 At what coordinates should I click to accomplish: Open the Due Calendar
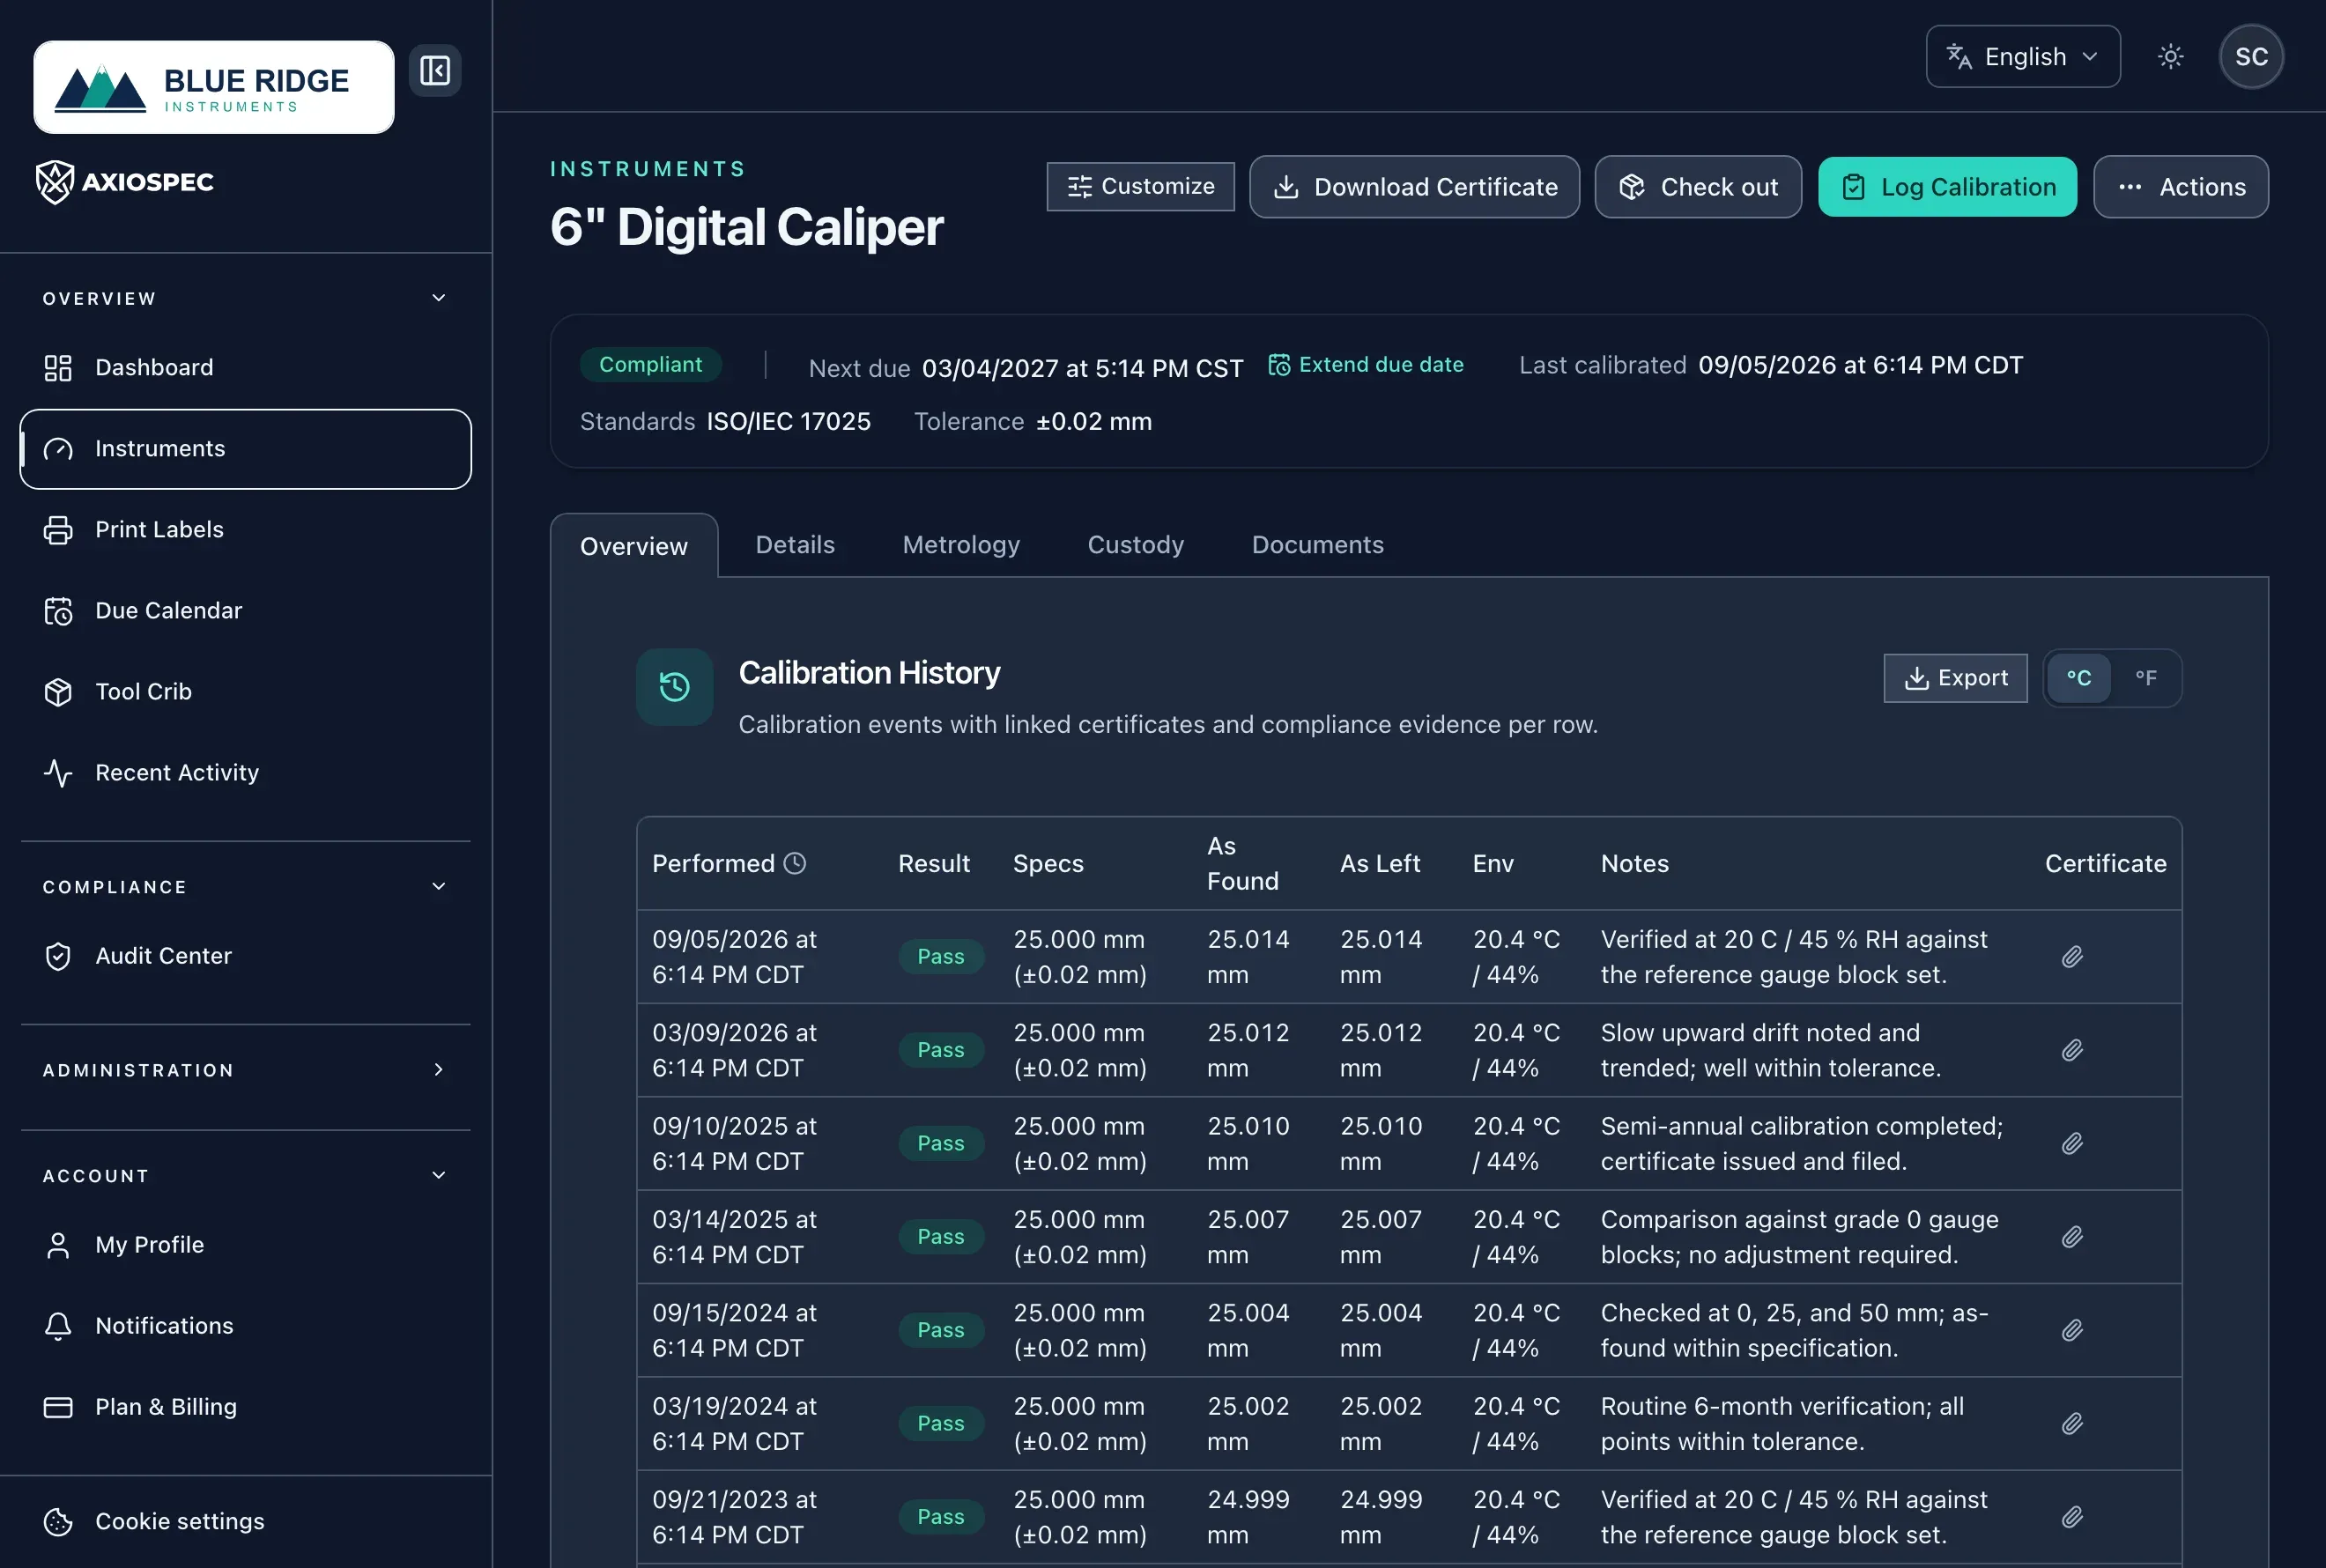(245, 610)
